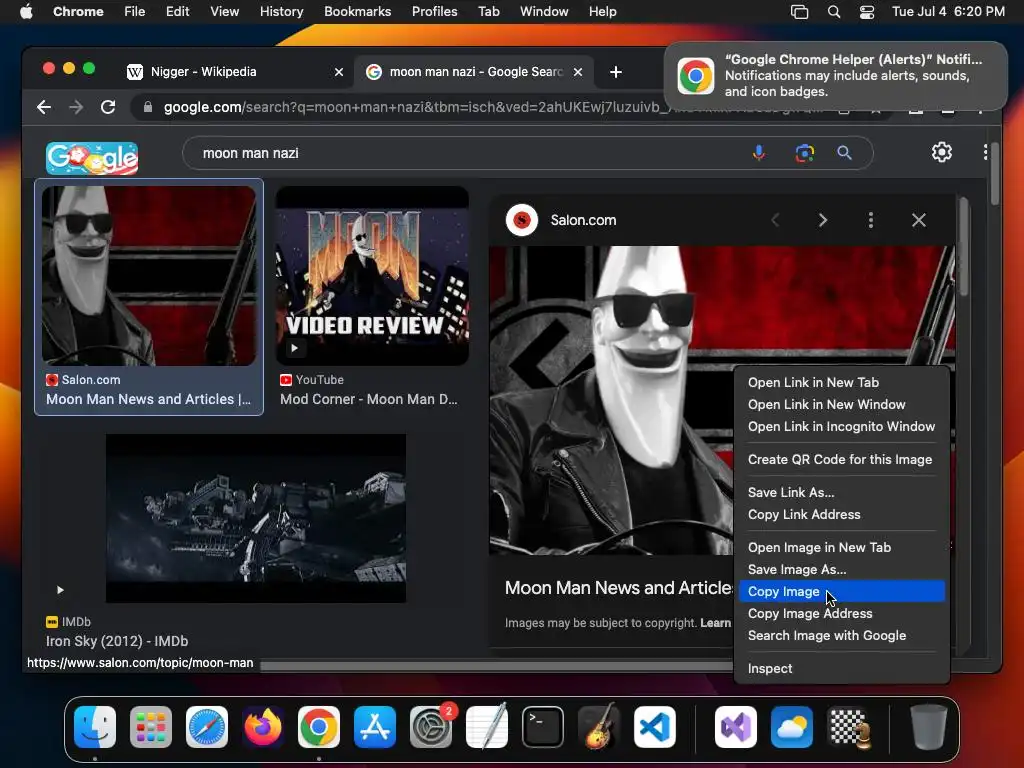Launch Visual Studio Code from dock
The height and width of the screenshot is (768, 1024).
655,727
